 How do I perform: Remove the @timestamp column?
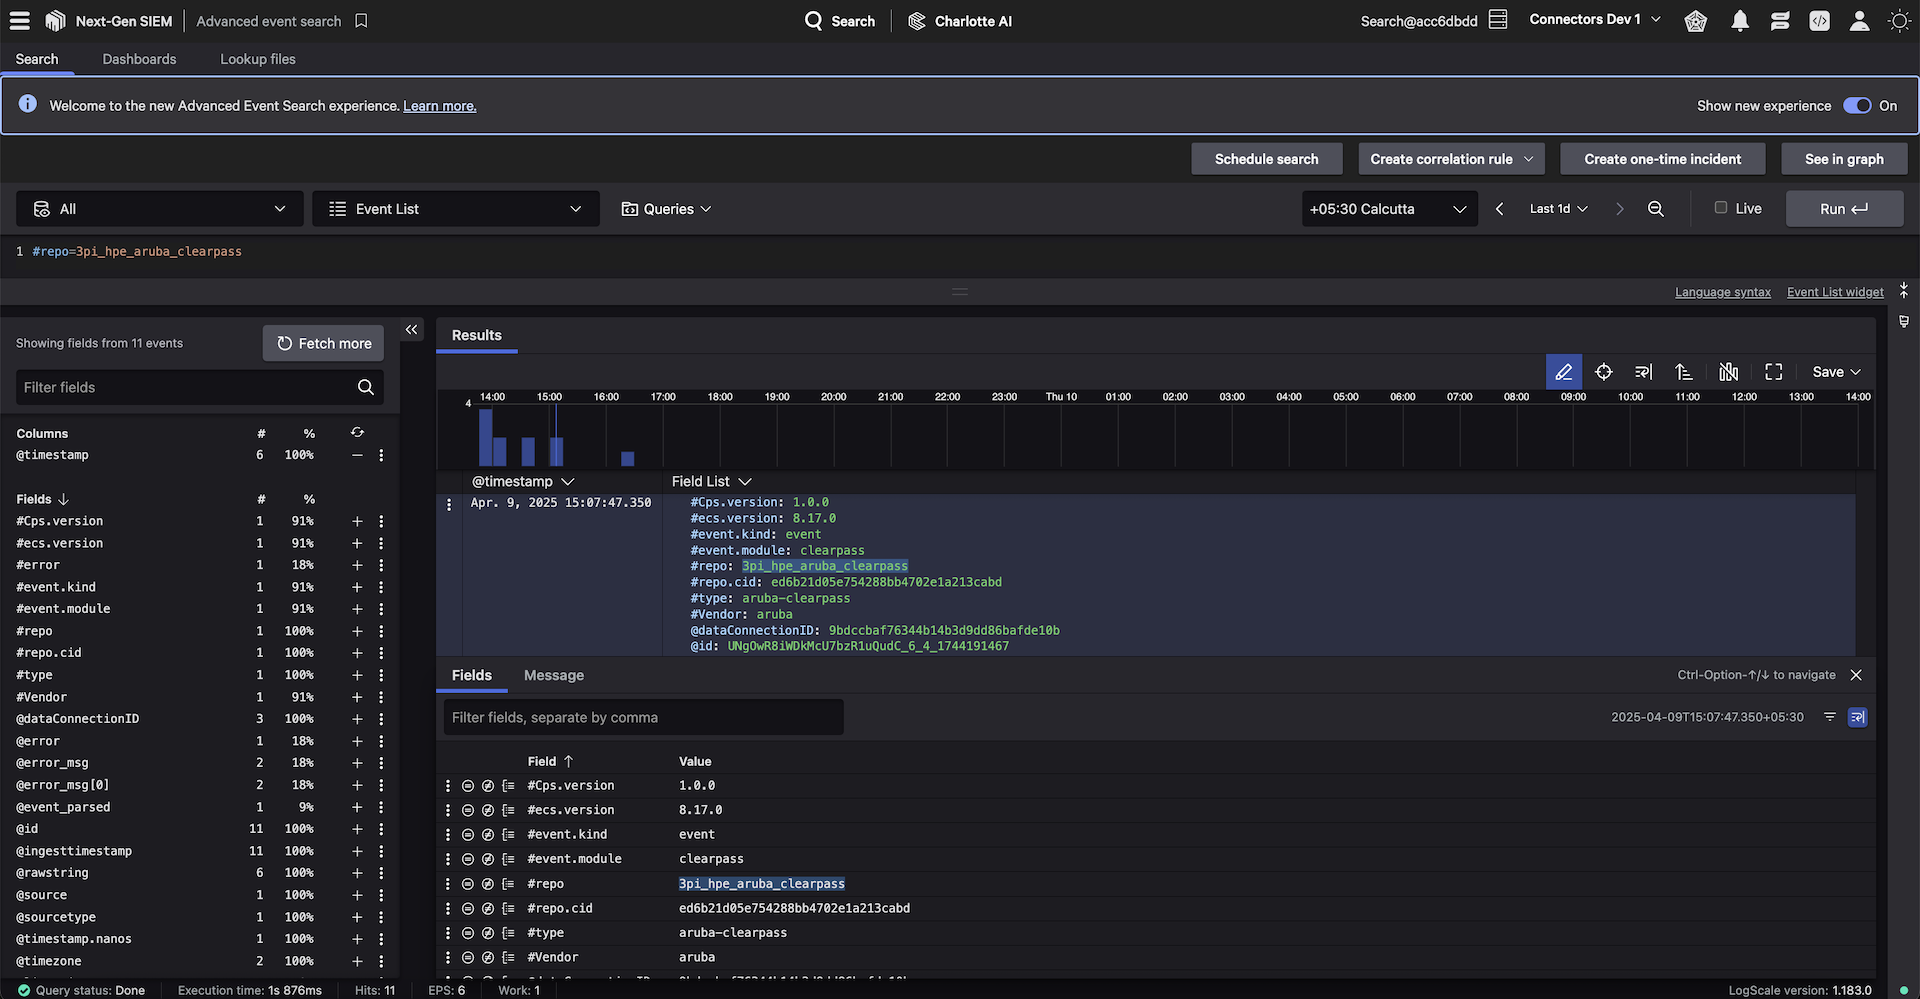357,455
